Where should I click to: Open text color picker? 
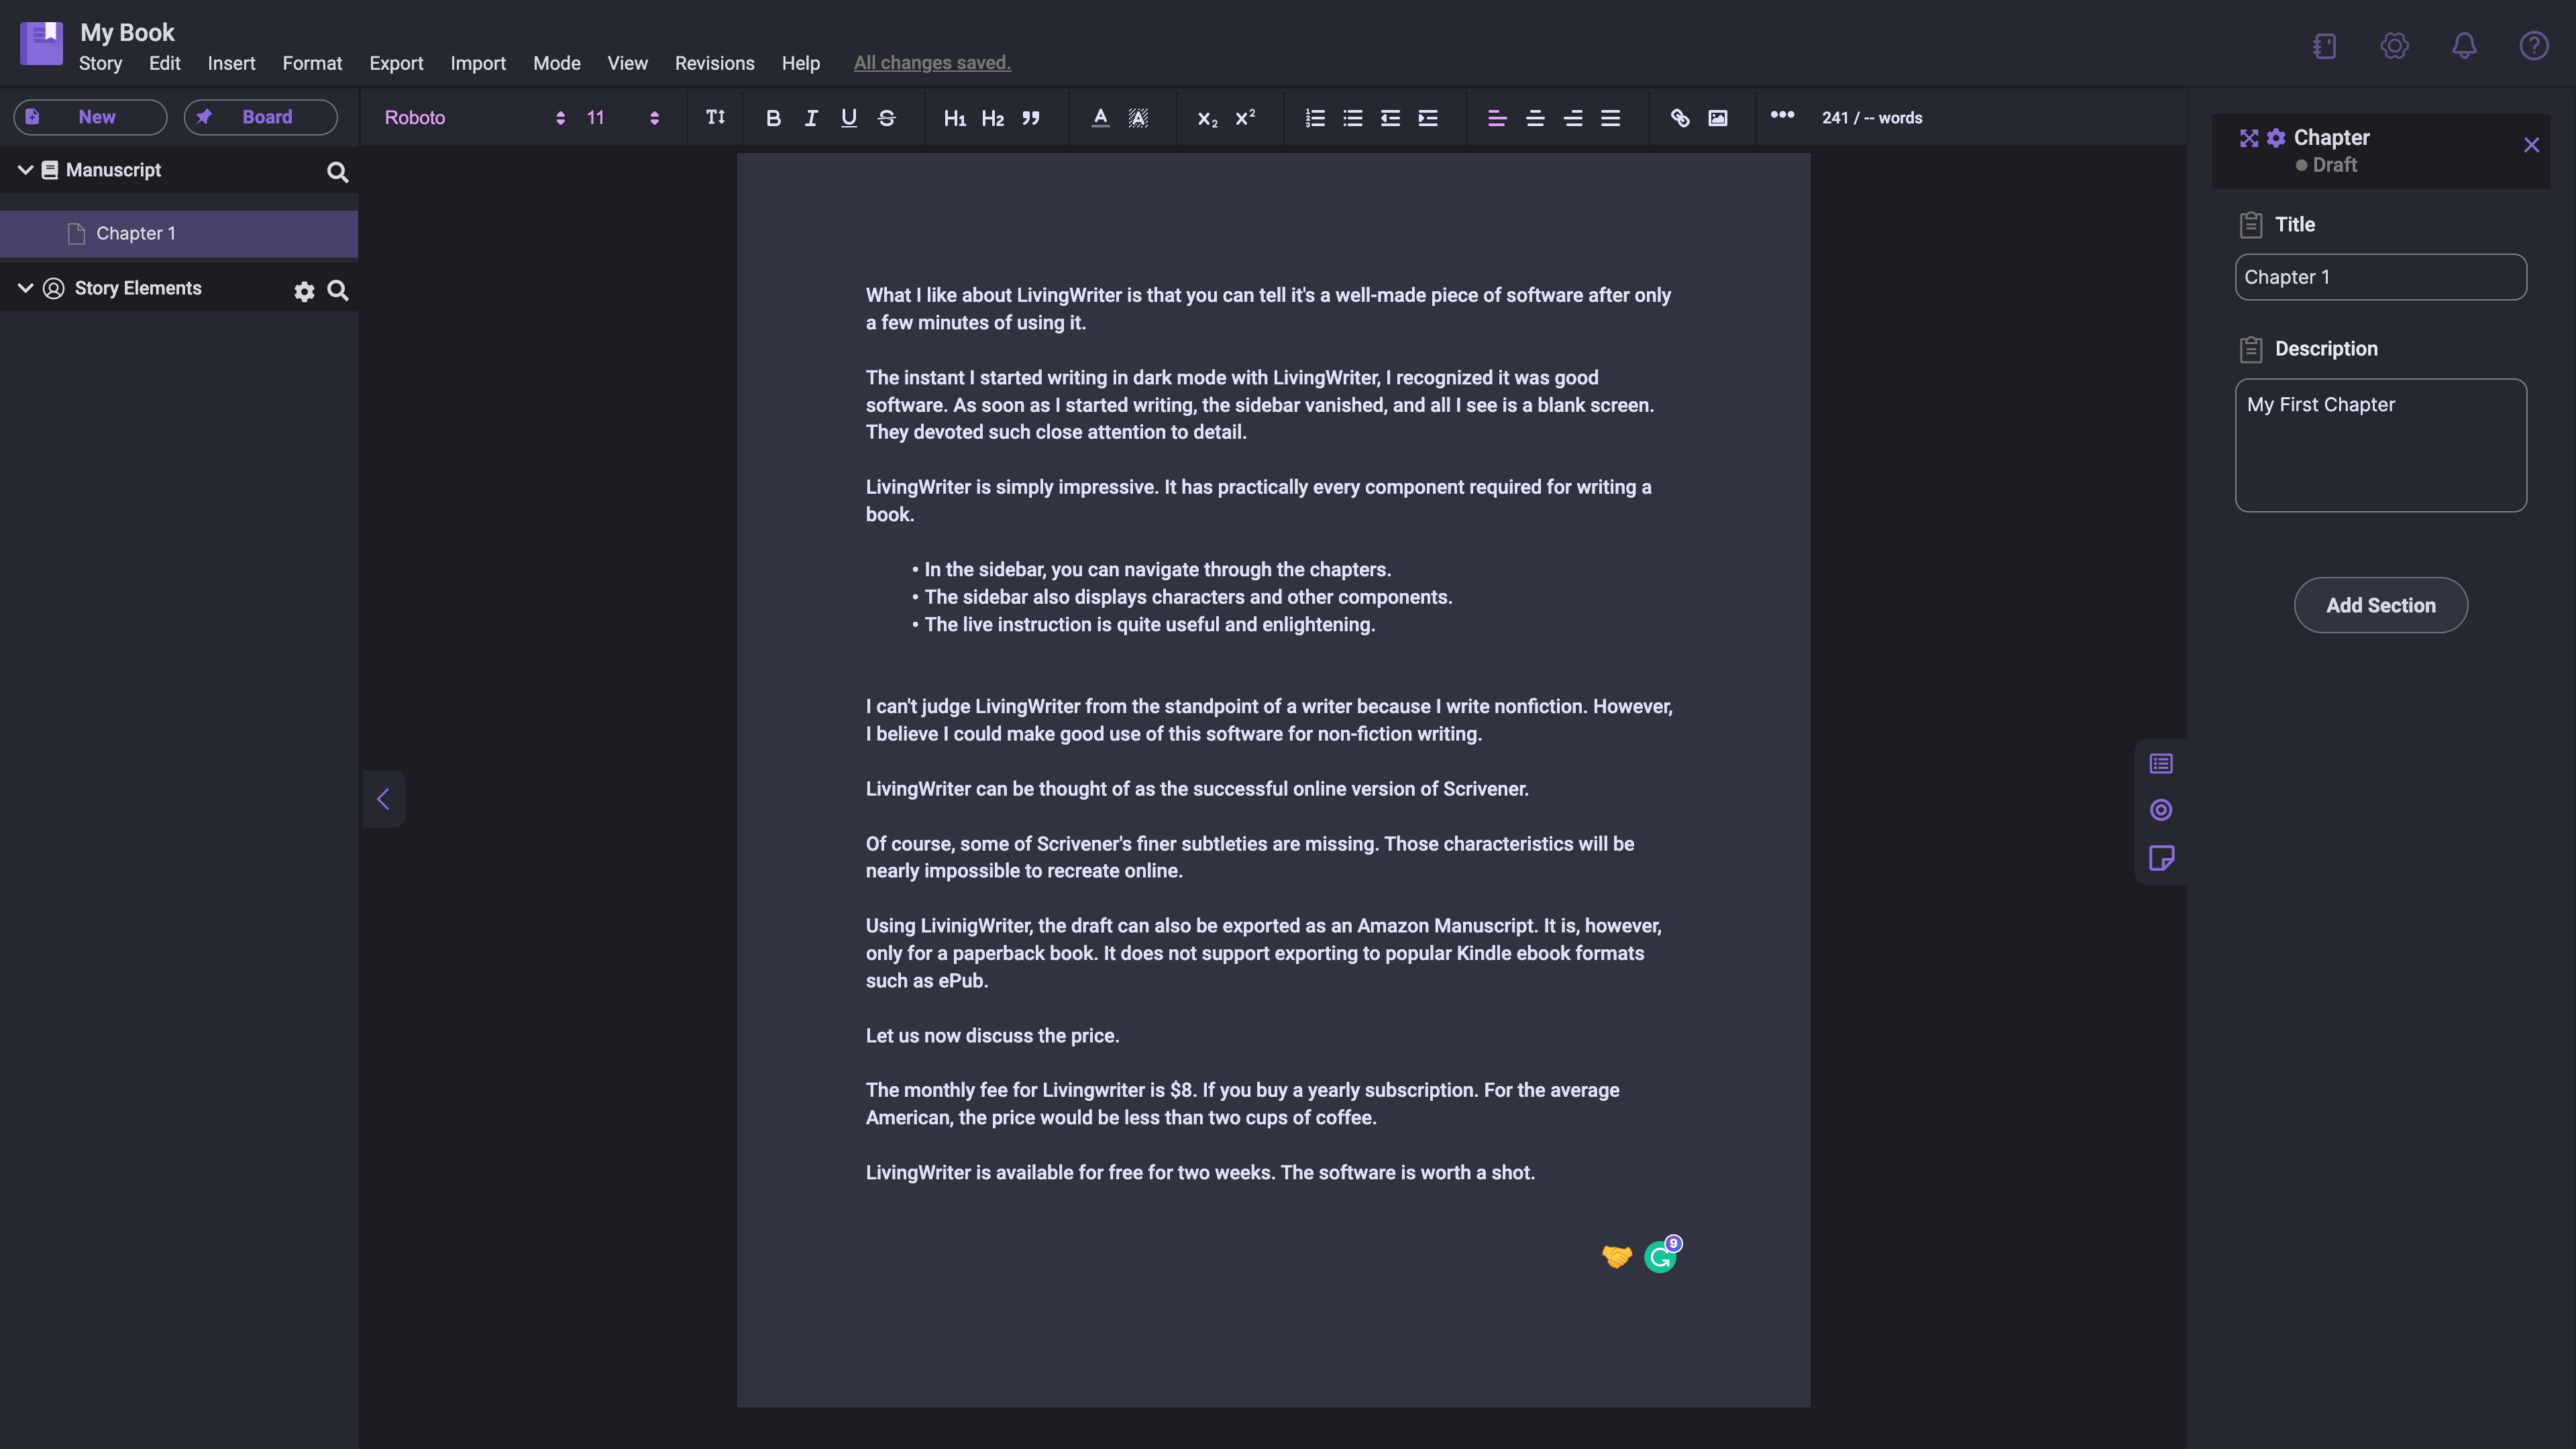tap(1101, 118)
